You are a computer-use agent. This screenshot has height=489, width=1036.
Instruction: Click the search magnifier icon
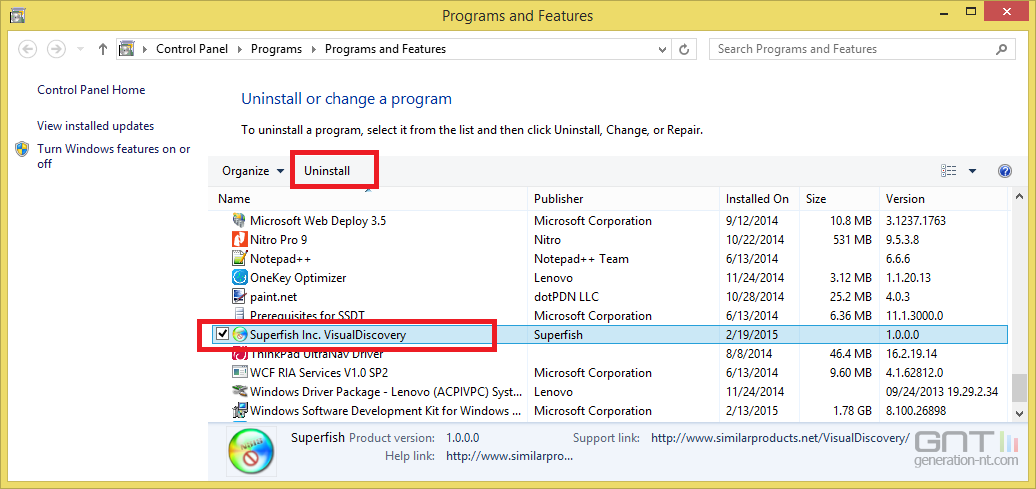tap(1002, 49)
